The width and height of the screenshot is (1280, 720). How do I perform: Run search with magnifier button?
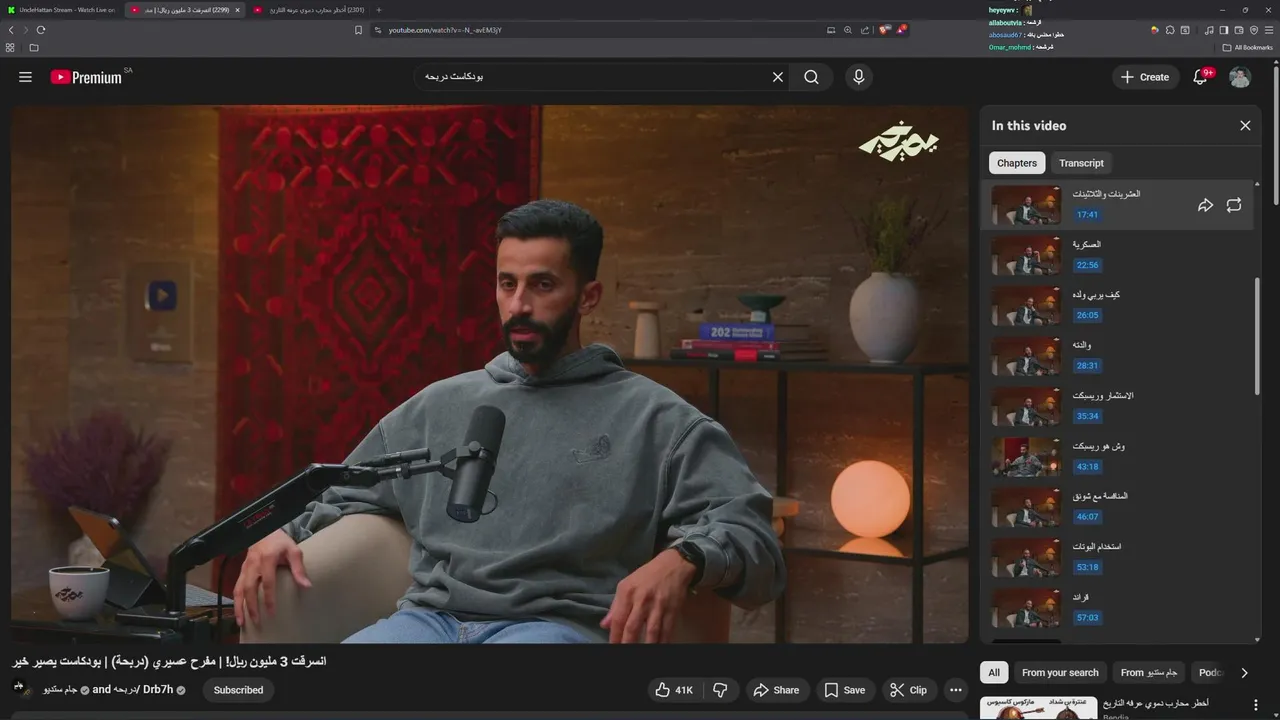[x=811, y=77]
